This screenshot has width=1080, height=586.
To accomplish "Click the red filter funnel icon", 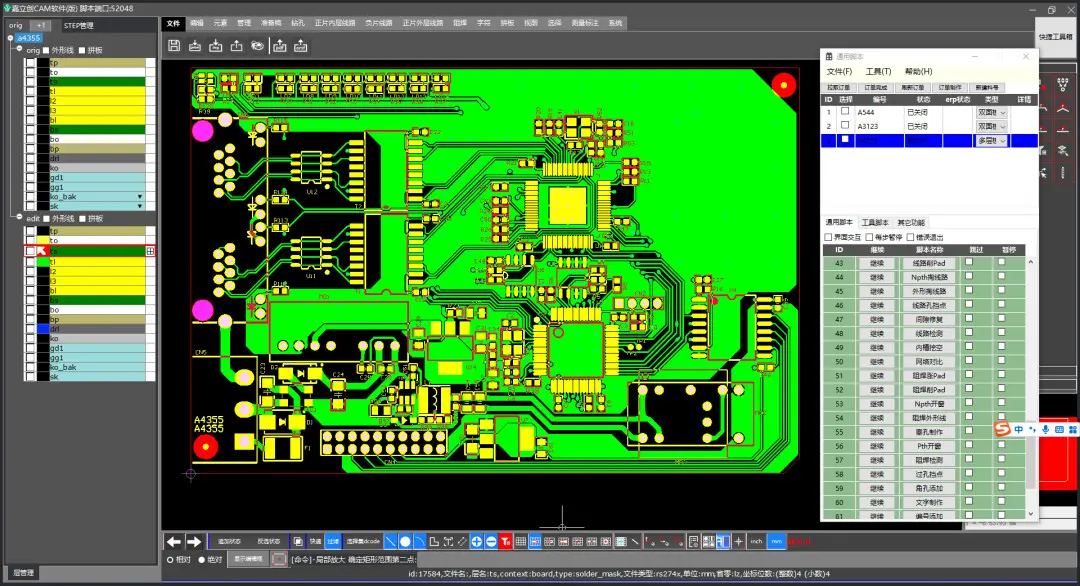I will point(506,542).
